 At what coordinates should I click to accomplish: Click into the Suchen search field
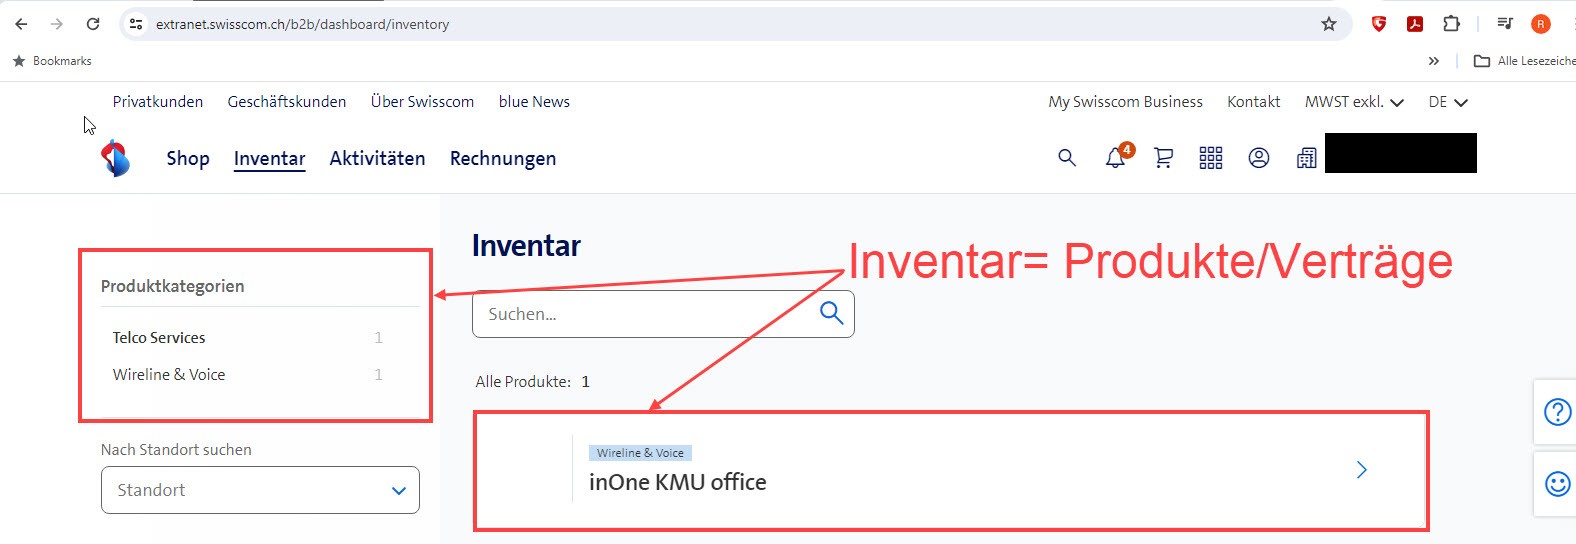point(645,314)
